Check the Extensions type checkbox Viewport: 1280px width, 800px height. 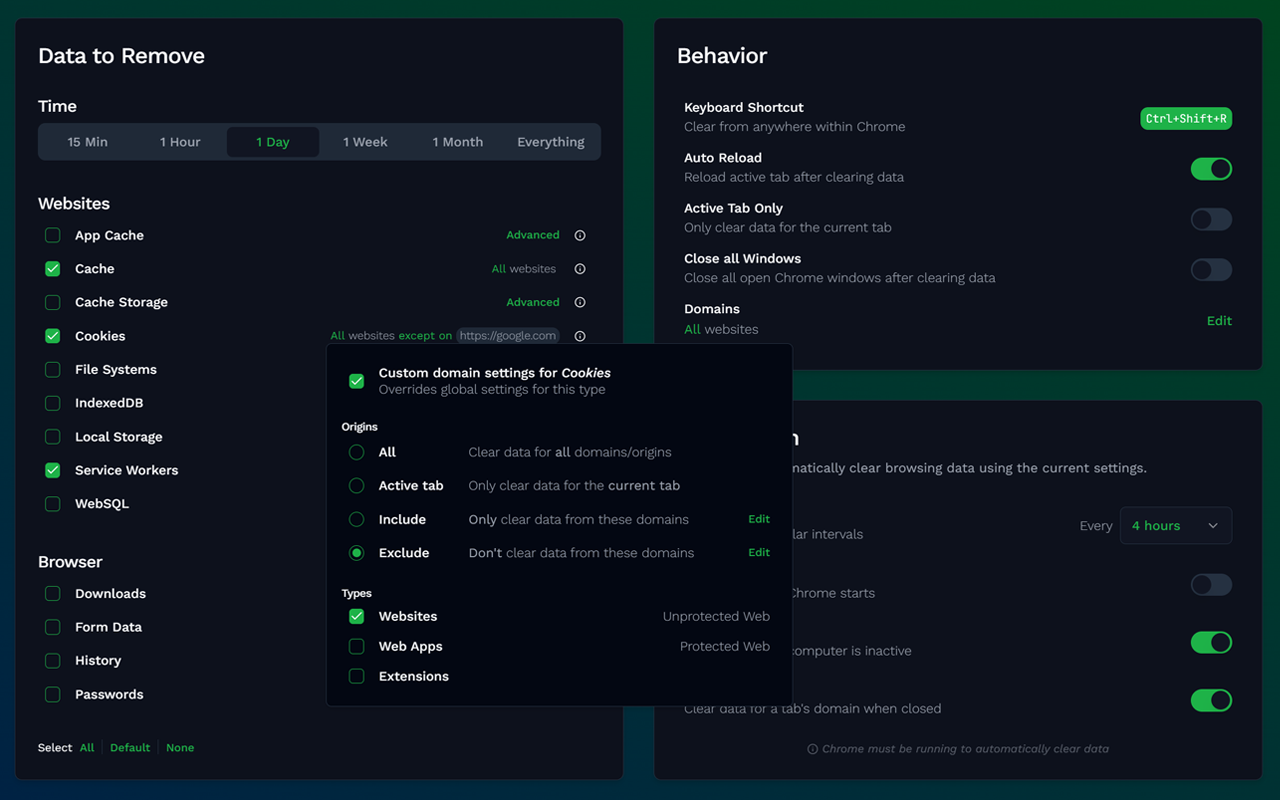(x=356, y=676)
